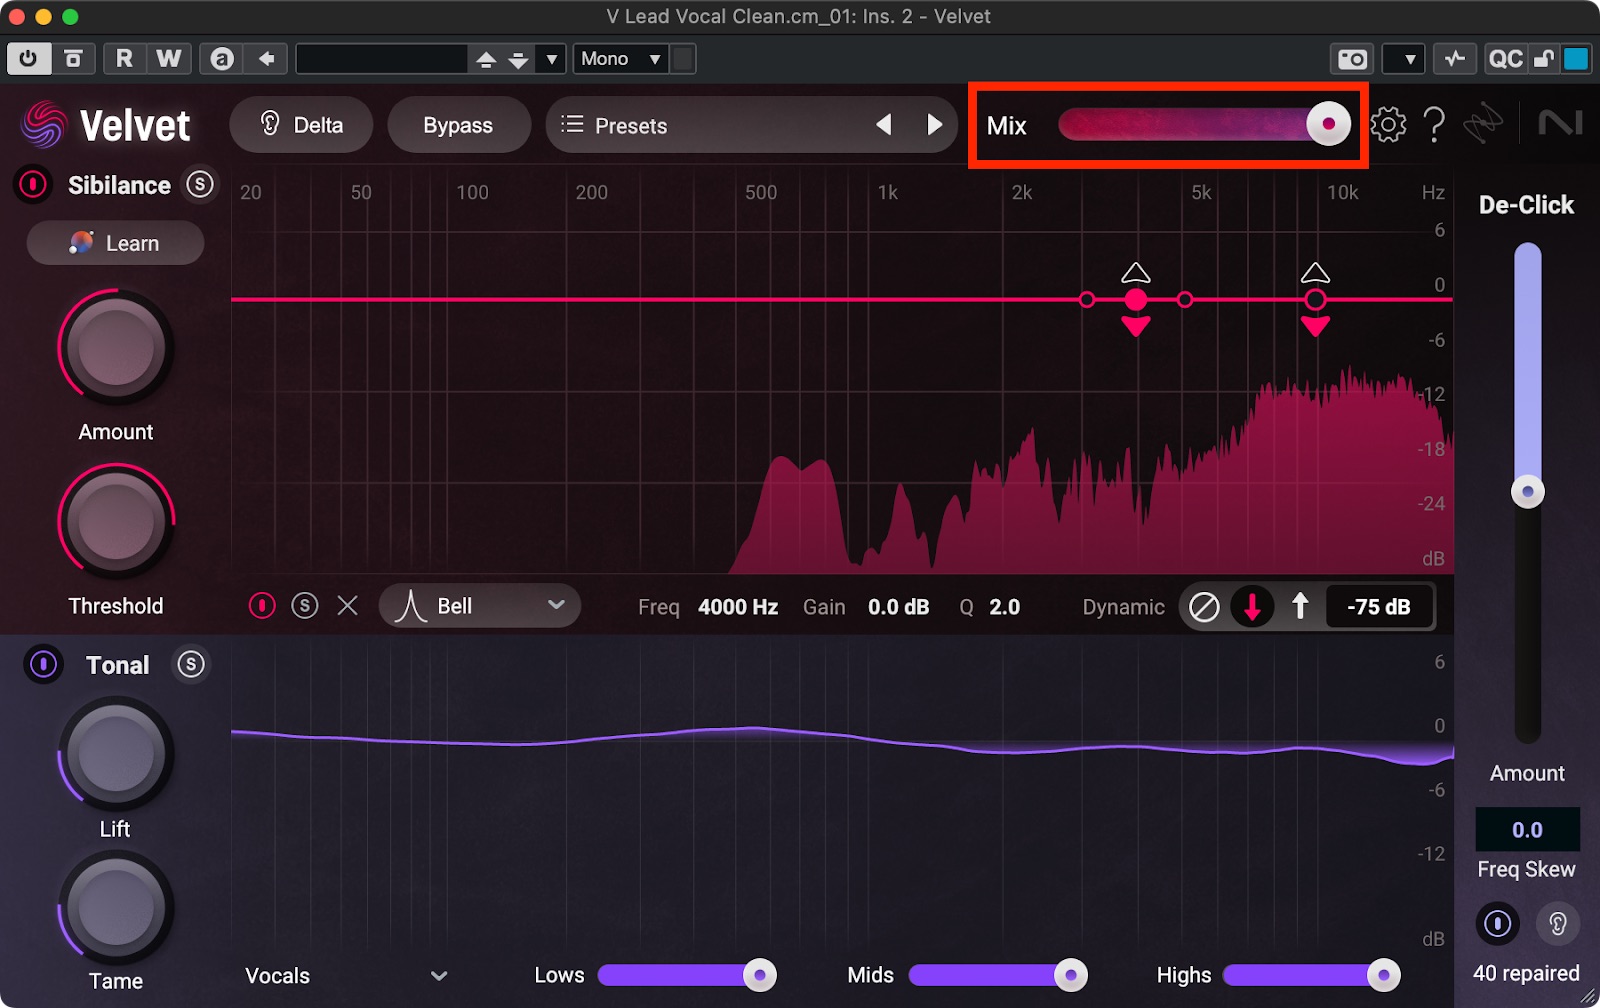Go to next Velvet preset

coord(935,124)
